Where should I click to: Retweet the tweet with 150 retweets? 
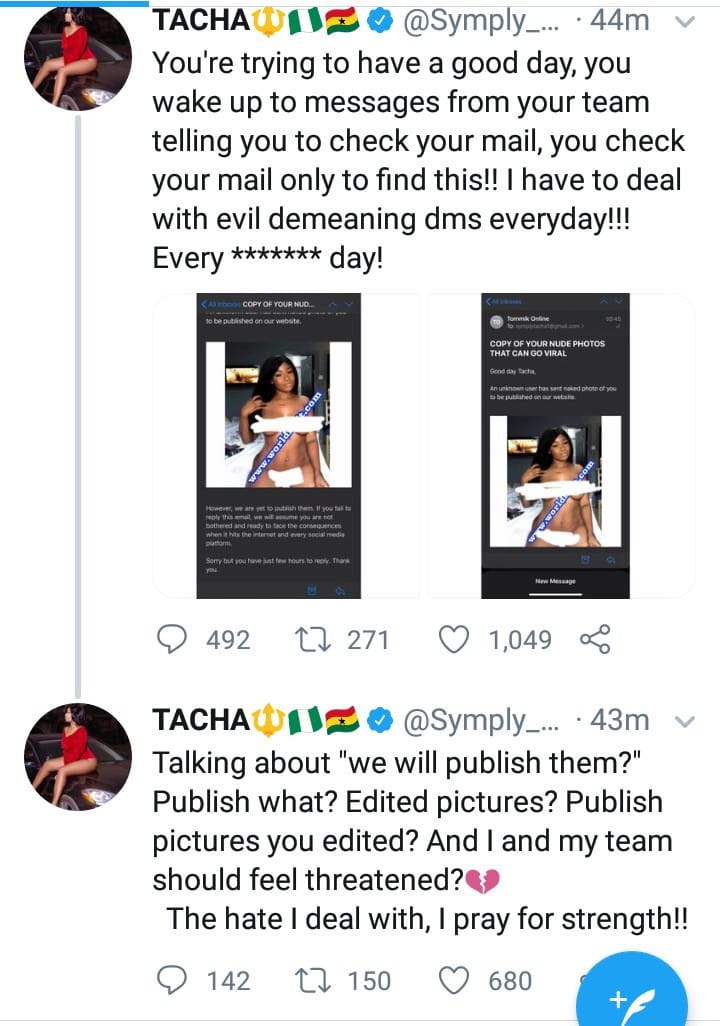pyautogui.click(x=320, y=981)
